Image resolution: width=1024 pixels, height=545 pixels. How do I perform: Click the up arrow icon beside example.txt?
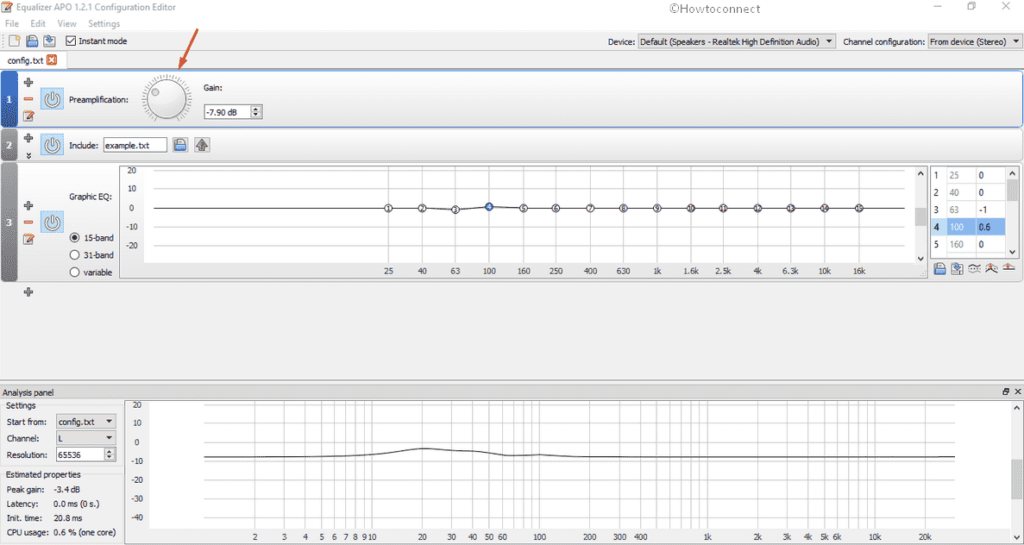point(201,145)
